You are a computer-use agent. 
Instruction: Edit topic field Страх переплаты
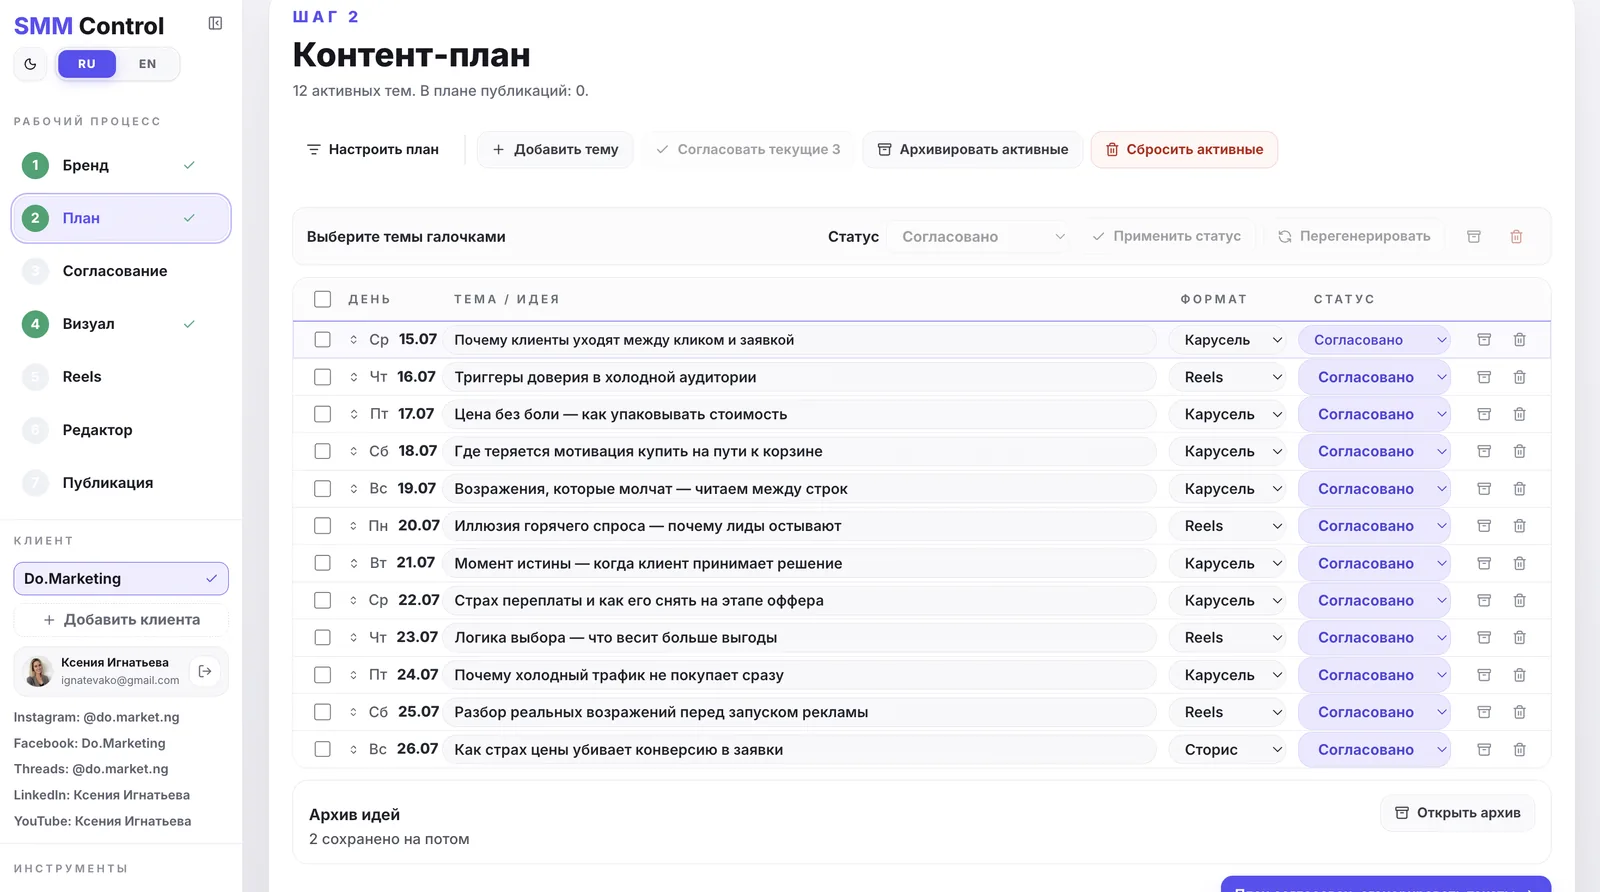800,600
